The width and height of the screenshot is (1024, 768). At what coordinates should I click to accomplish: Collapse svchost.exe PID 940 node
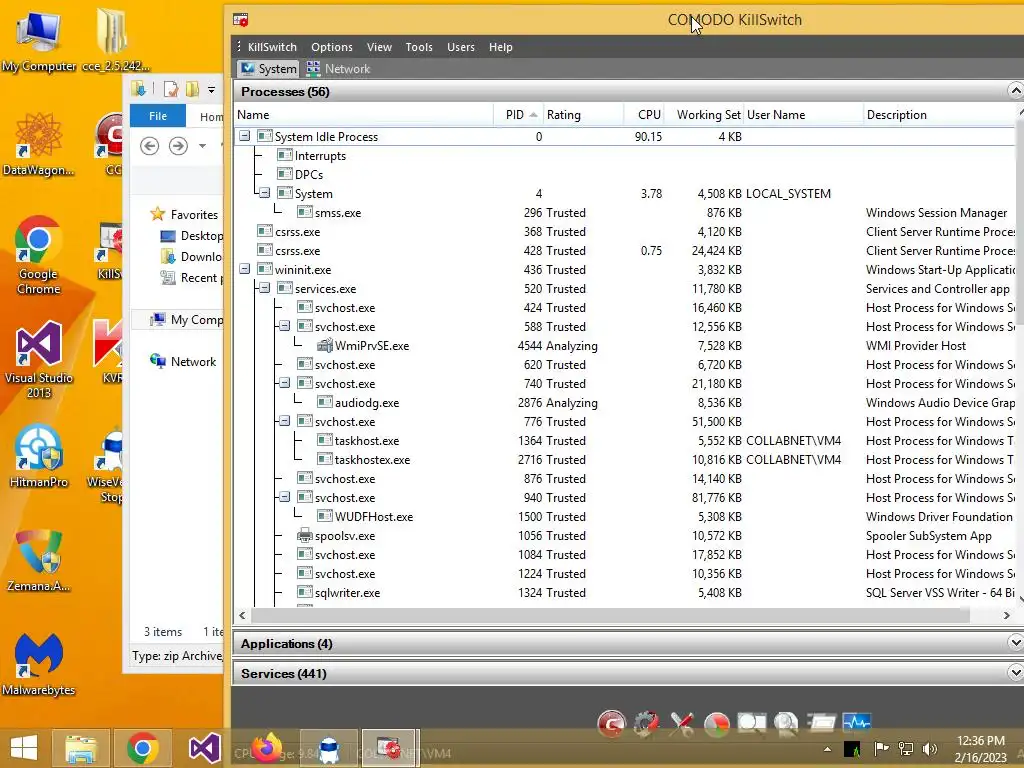[285, 497]
